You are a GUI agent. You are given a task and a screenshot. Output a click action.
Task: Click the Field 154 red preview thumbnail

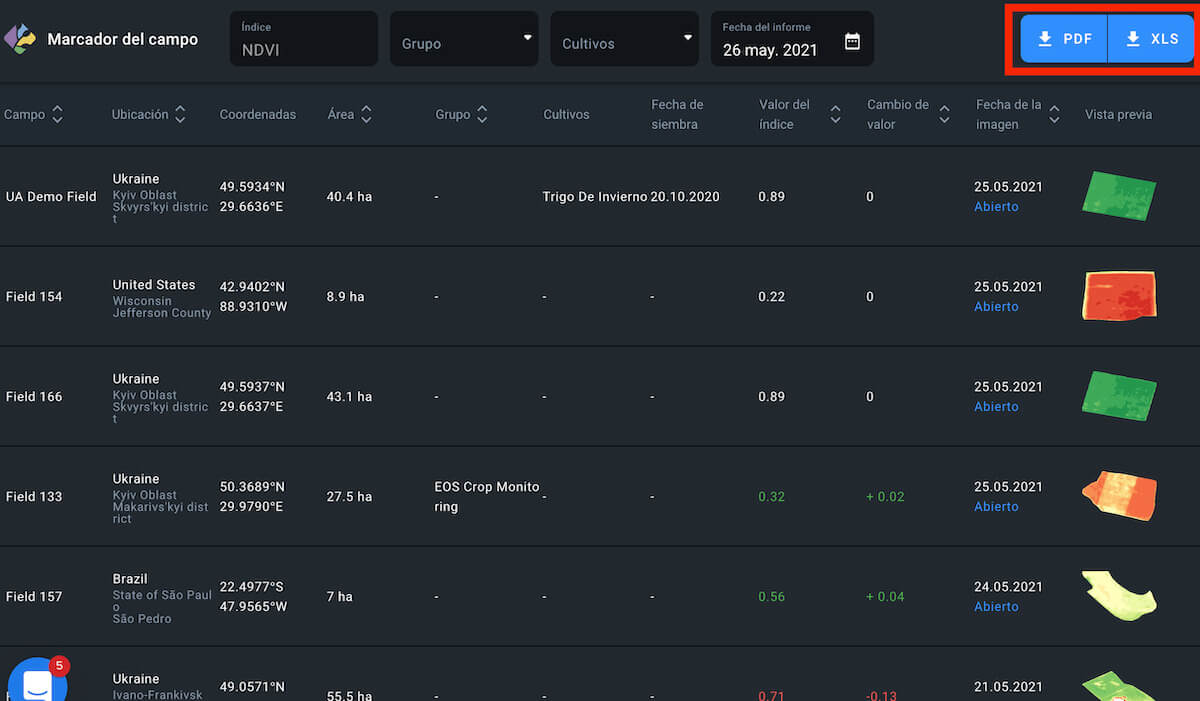click(1118, 296)
